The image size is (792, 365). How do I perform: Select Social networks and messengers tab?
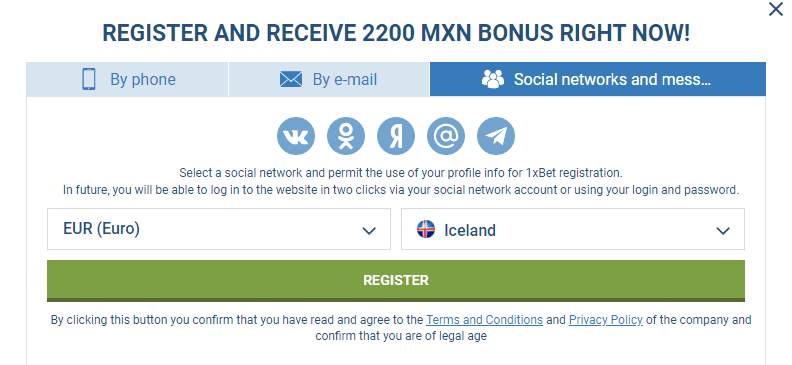point(598,79)
